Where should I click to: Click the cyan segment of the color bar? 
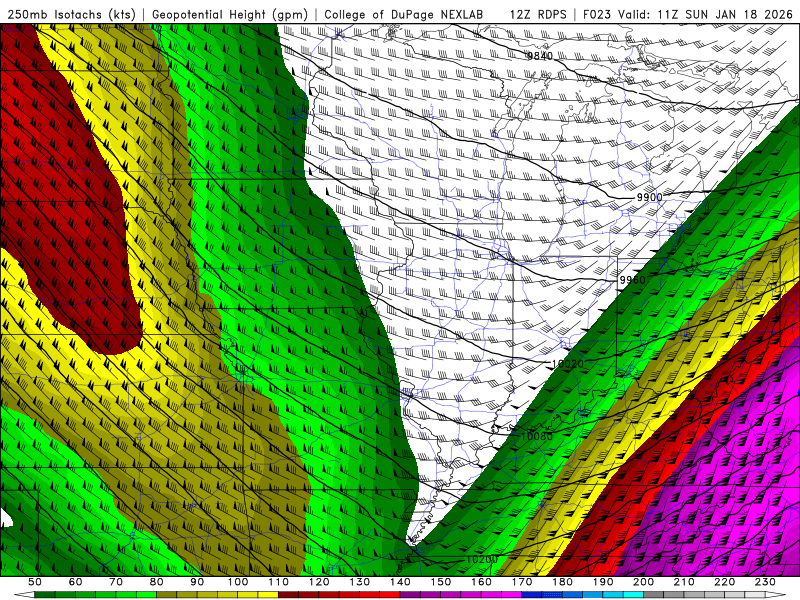(x=634, y=595)
